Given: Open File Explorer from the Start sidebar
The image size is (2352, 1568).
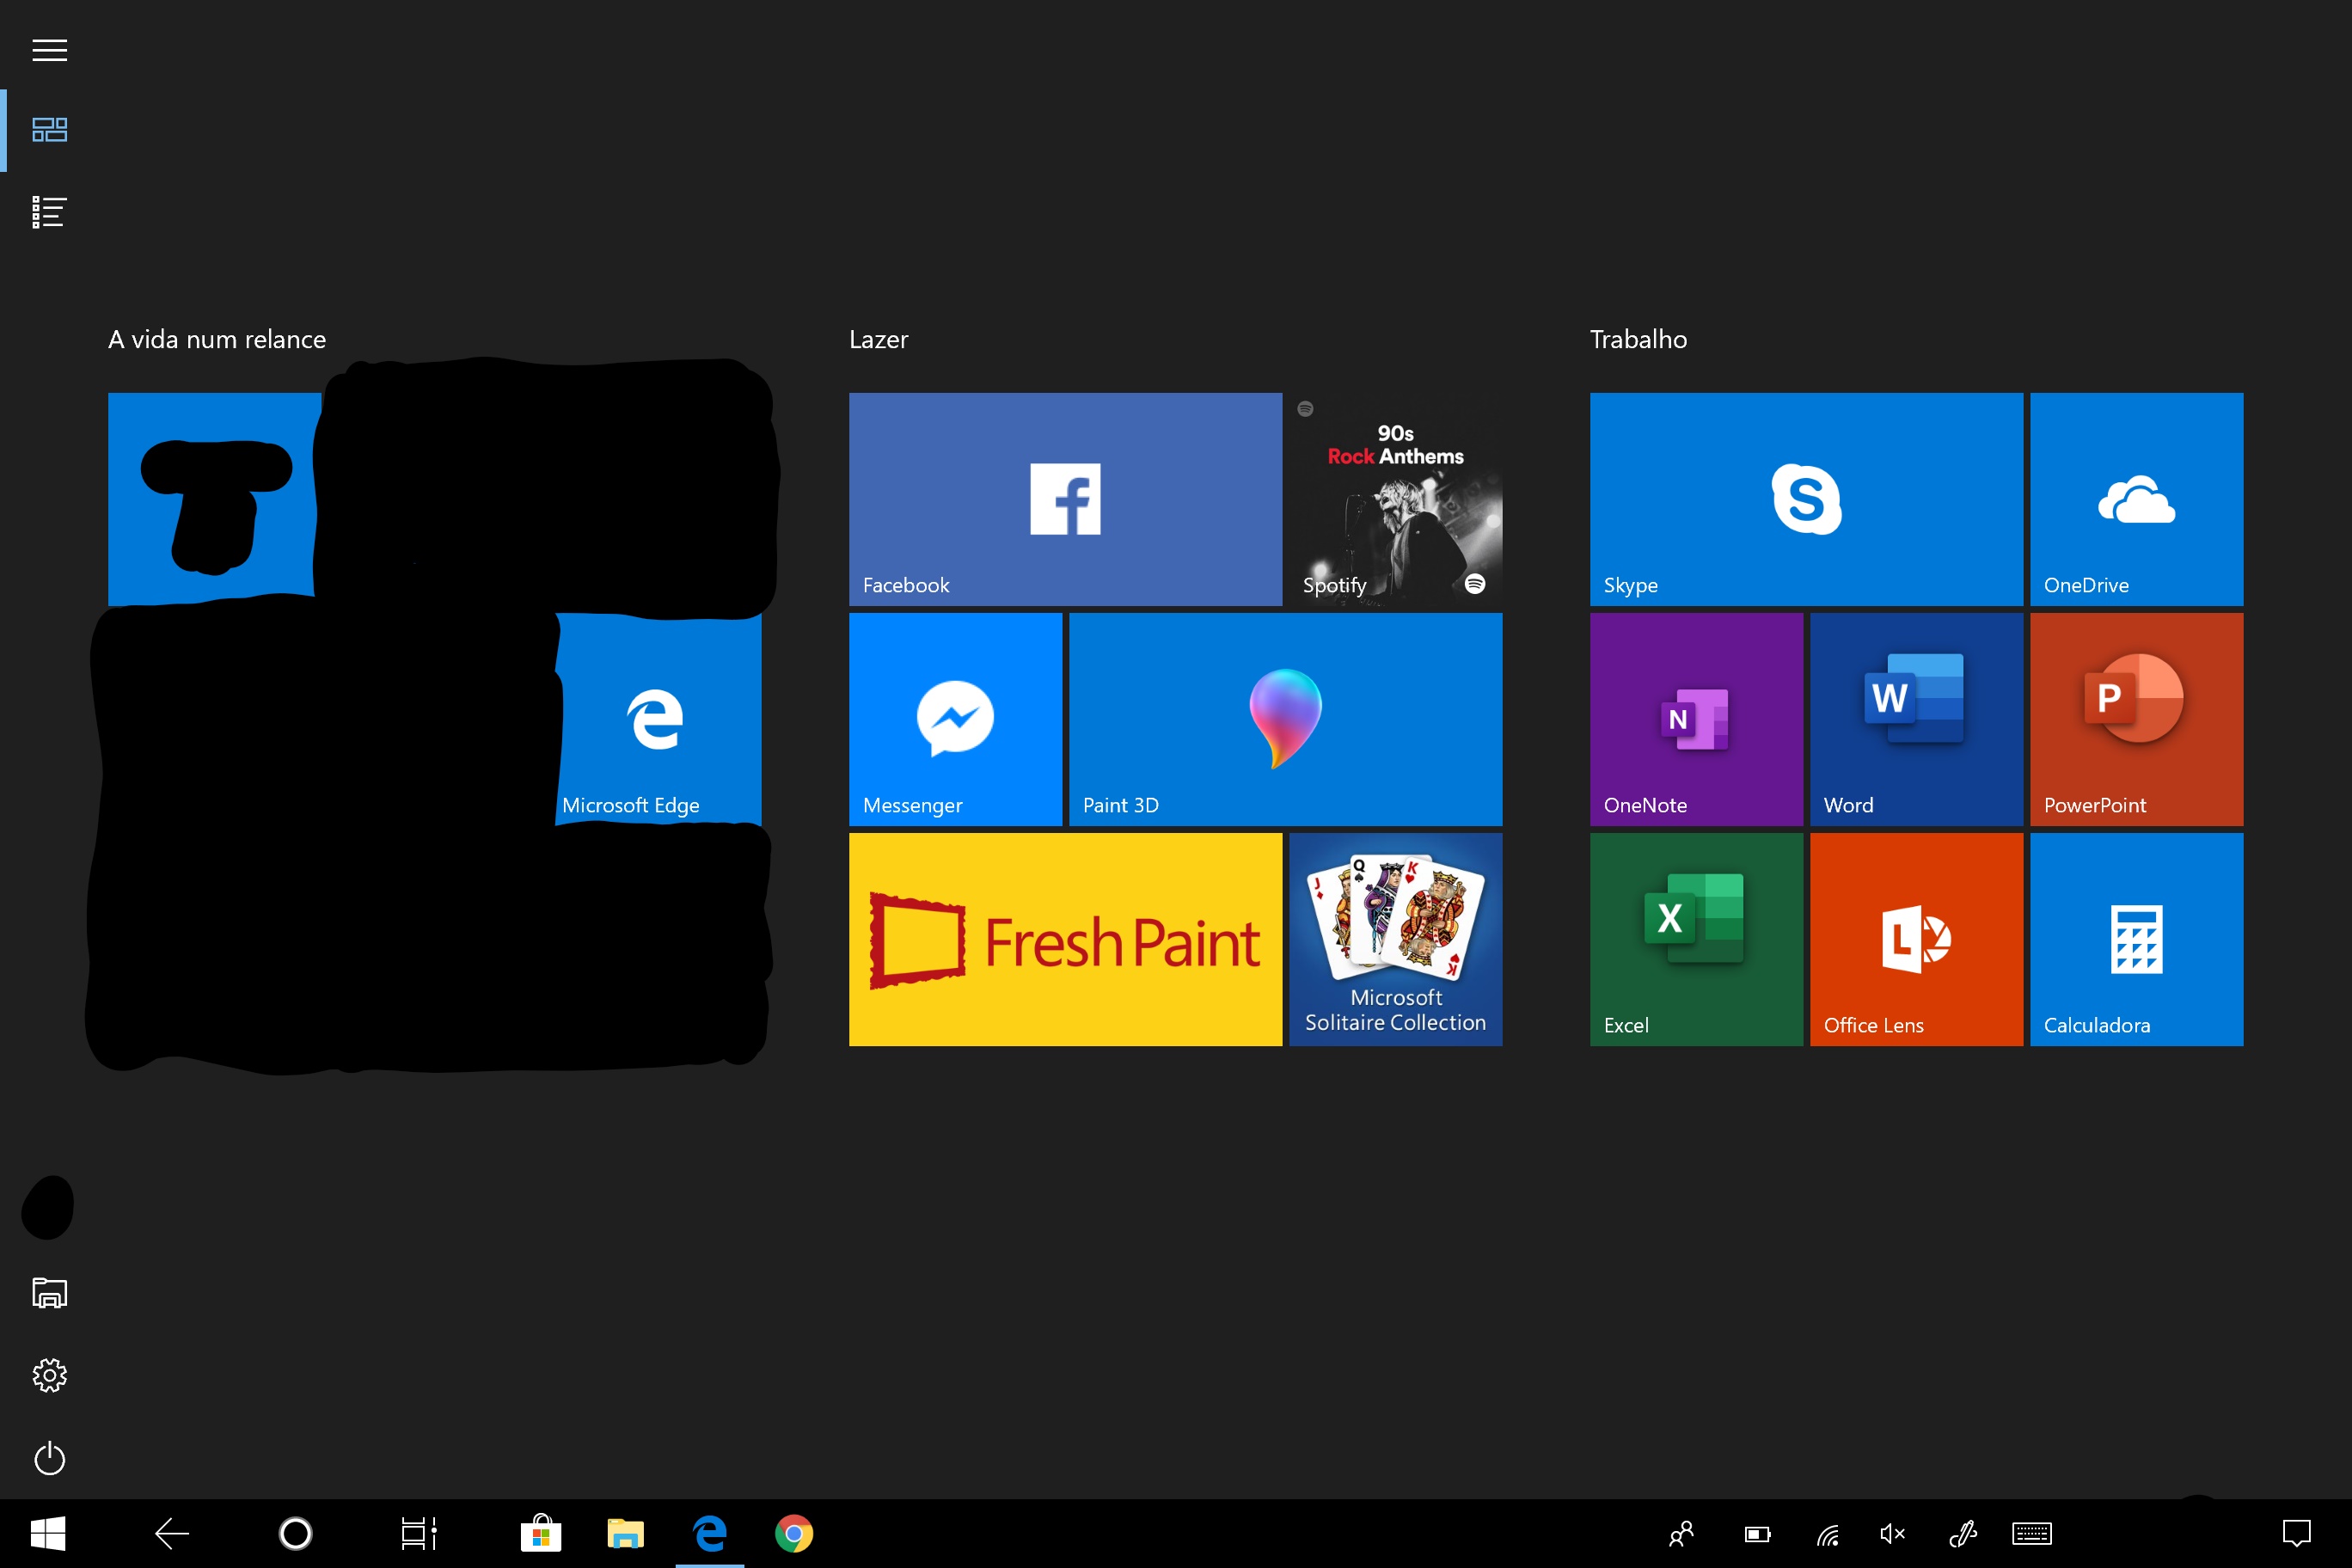Looking at the screenshot, I should click(49, 1293).
